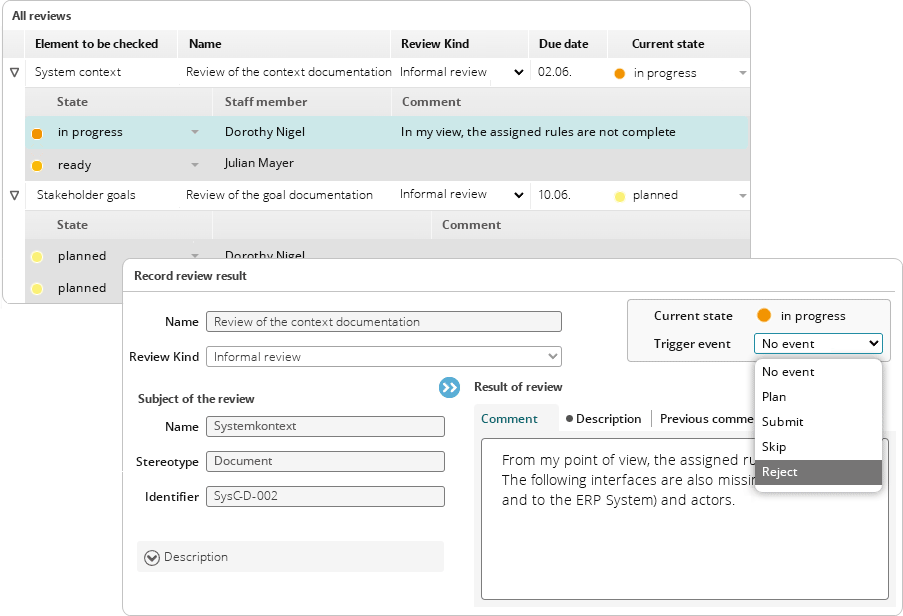Open current state dropdown for System context
The height and width of the screenshot is (616, 903).
742,73
